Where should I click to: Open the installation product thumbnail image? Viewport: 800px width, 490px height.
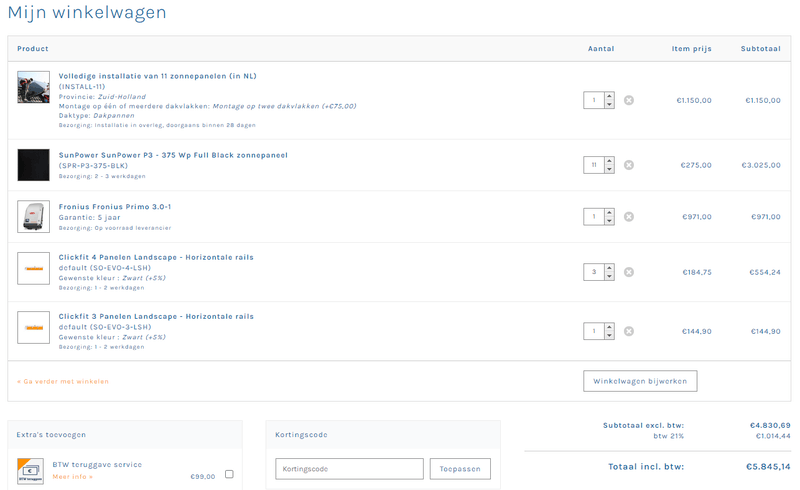(34, 87)
